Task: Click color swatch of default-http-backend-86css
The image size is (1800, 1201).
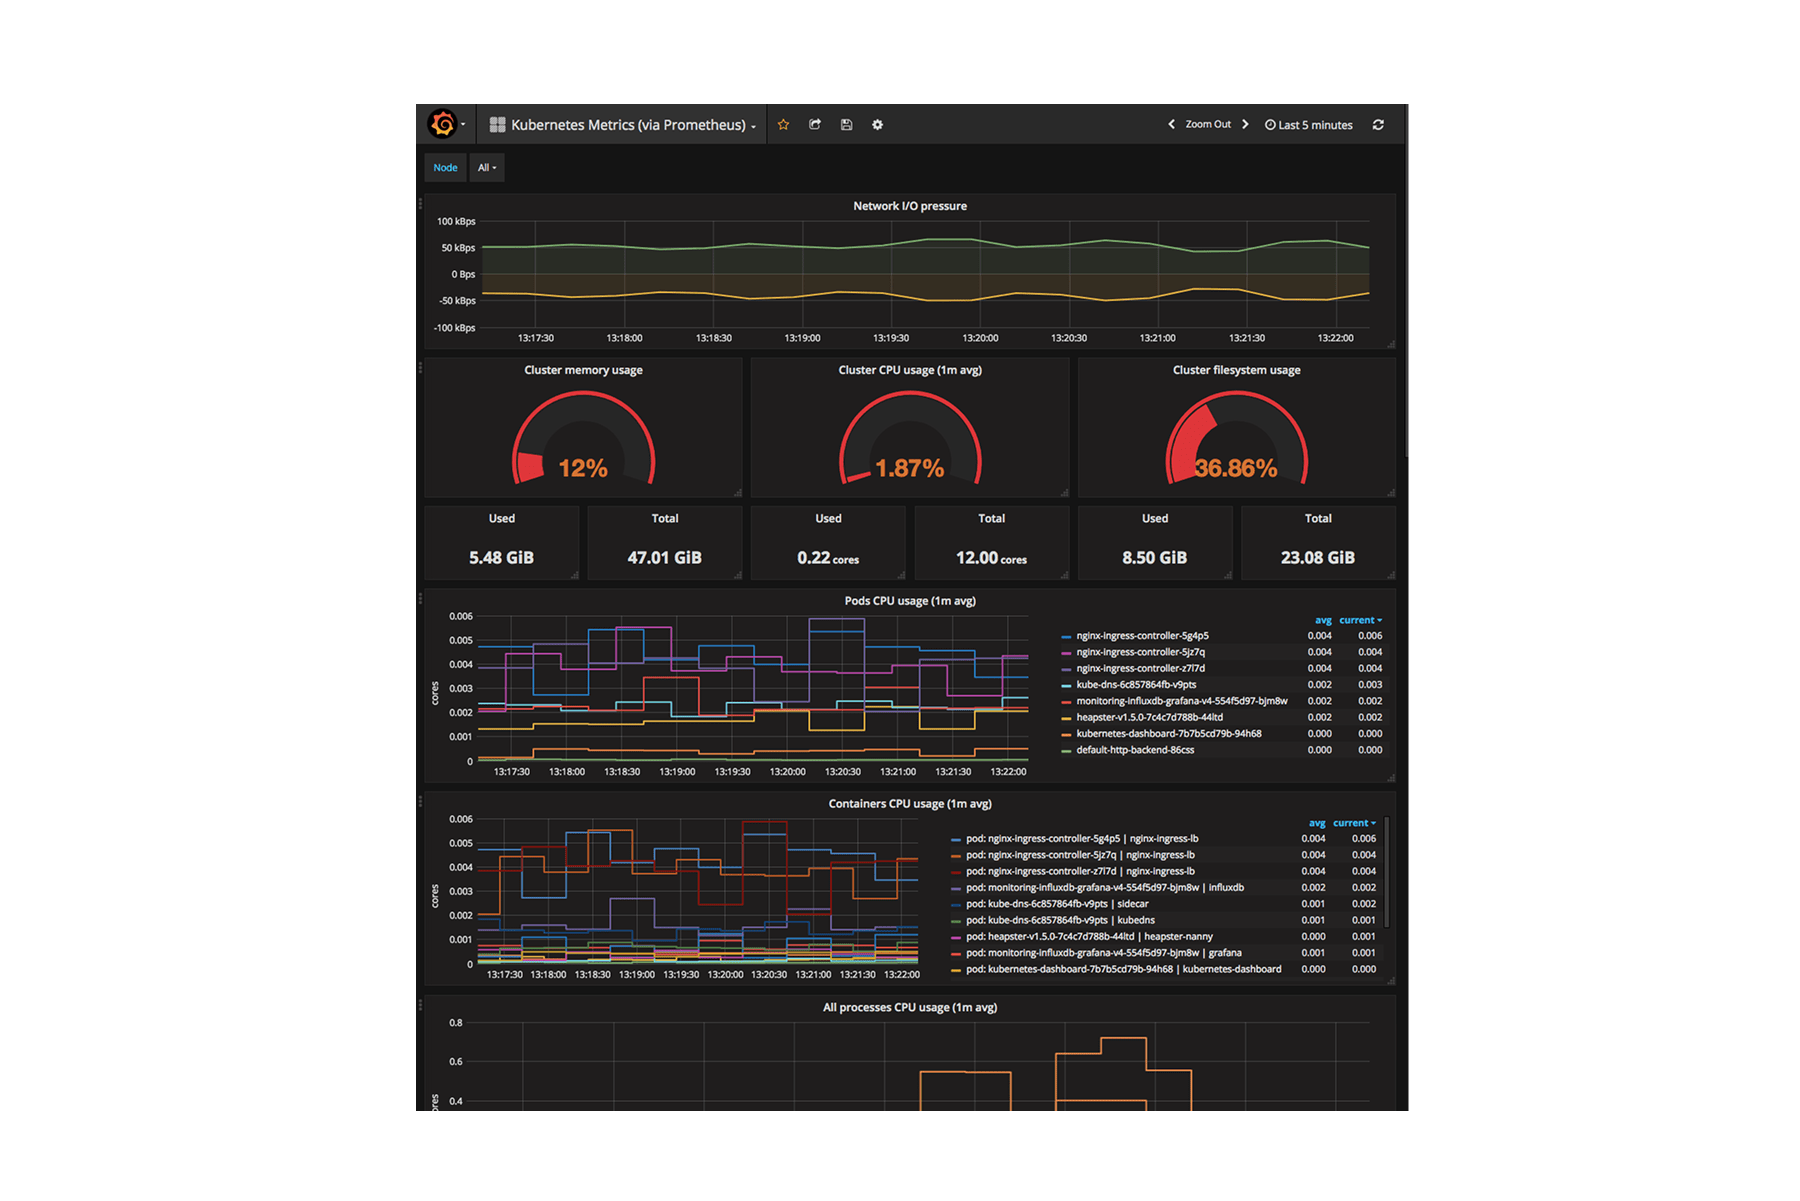Action: point(1066,751)
